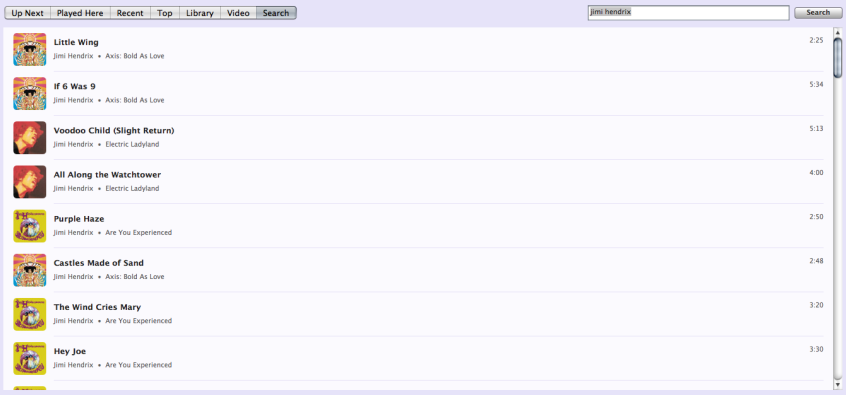
Task: Pick the Purple Haze song title
Action: coord(79,219)
